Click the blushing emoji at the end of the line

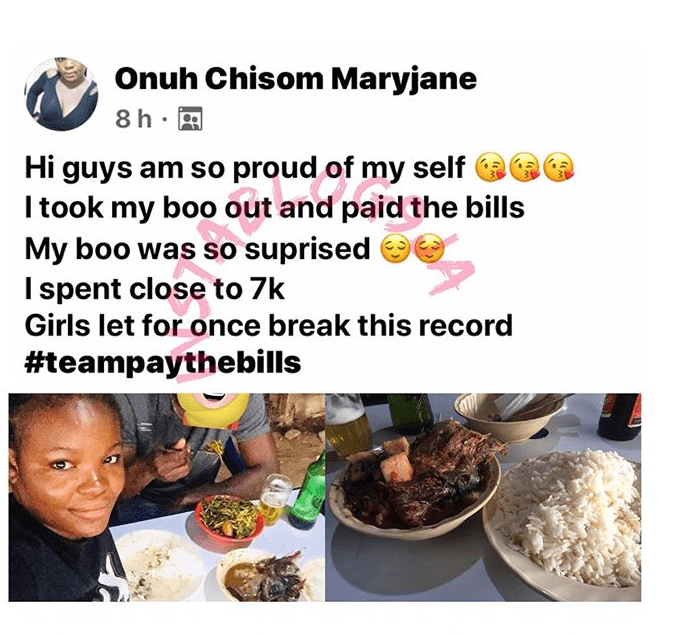pyautogui.click(x=429, y=249)
